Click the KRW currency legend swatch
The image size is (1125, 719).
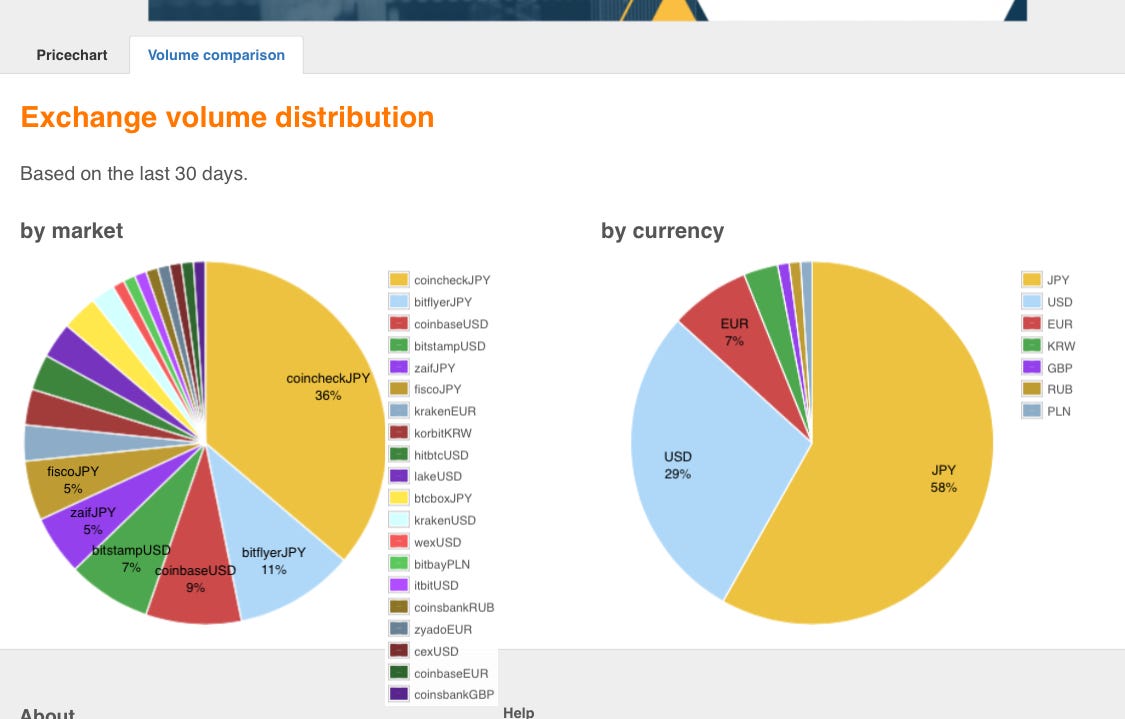click(1032, 345)
